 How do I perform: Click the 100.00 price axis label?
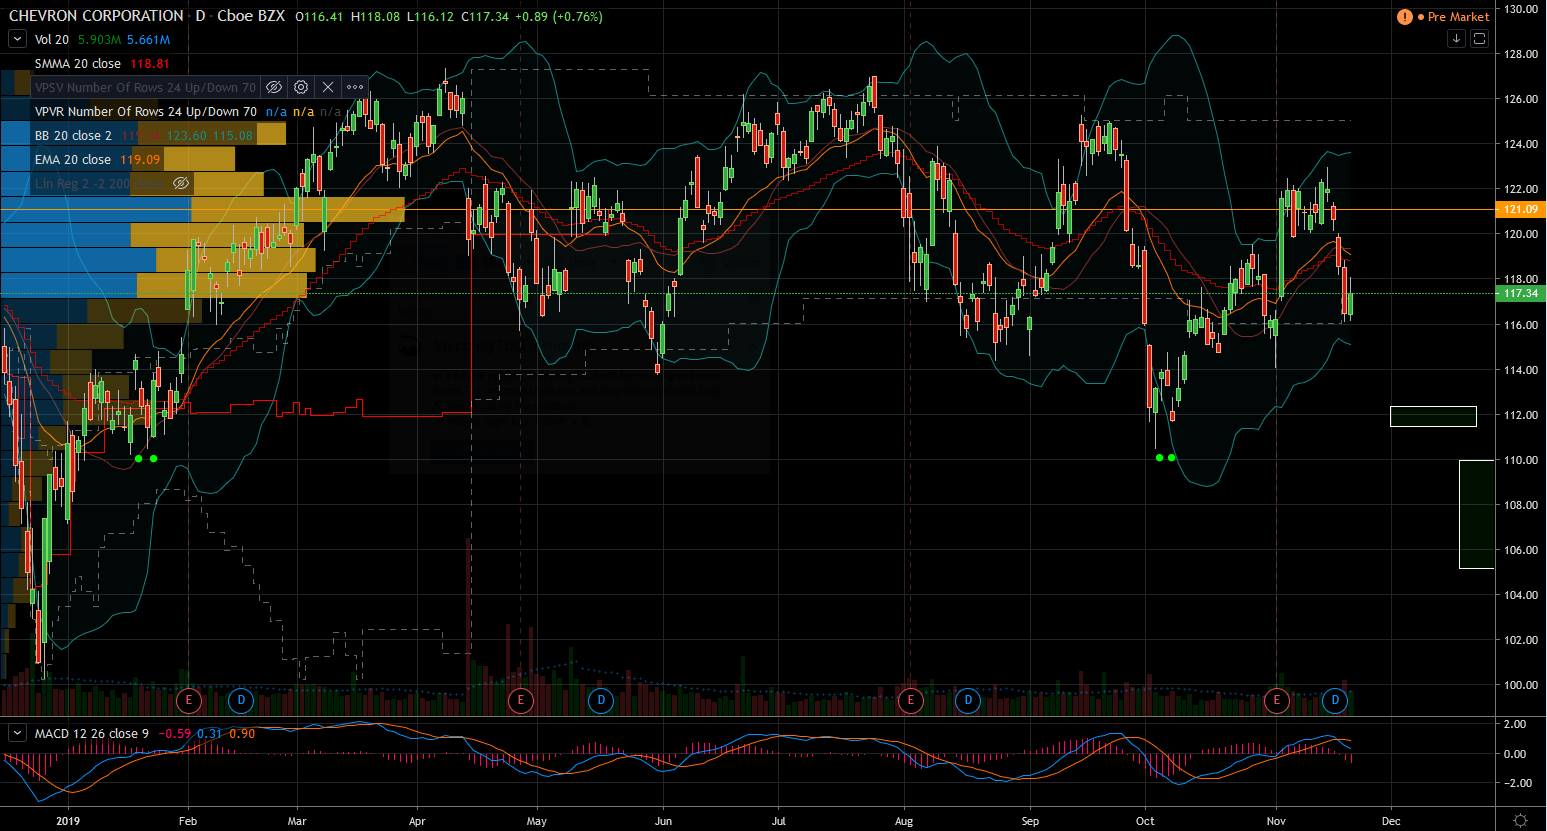1522,685
